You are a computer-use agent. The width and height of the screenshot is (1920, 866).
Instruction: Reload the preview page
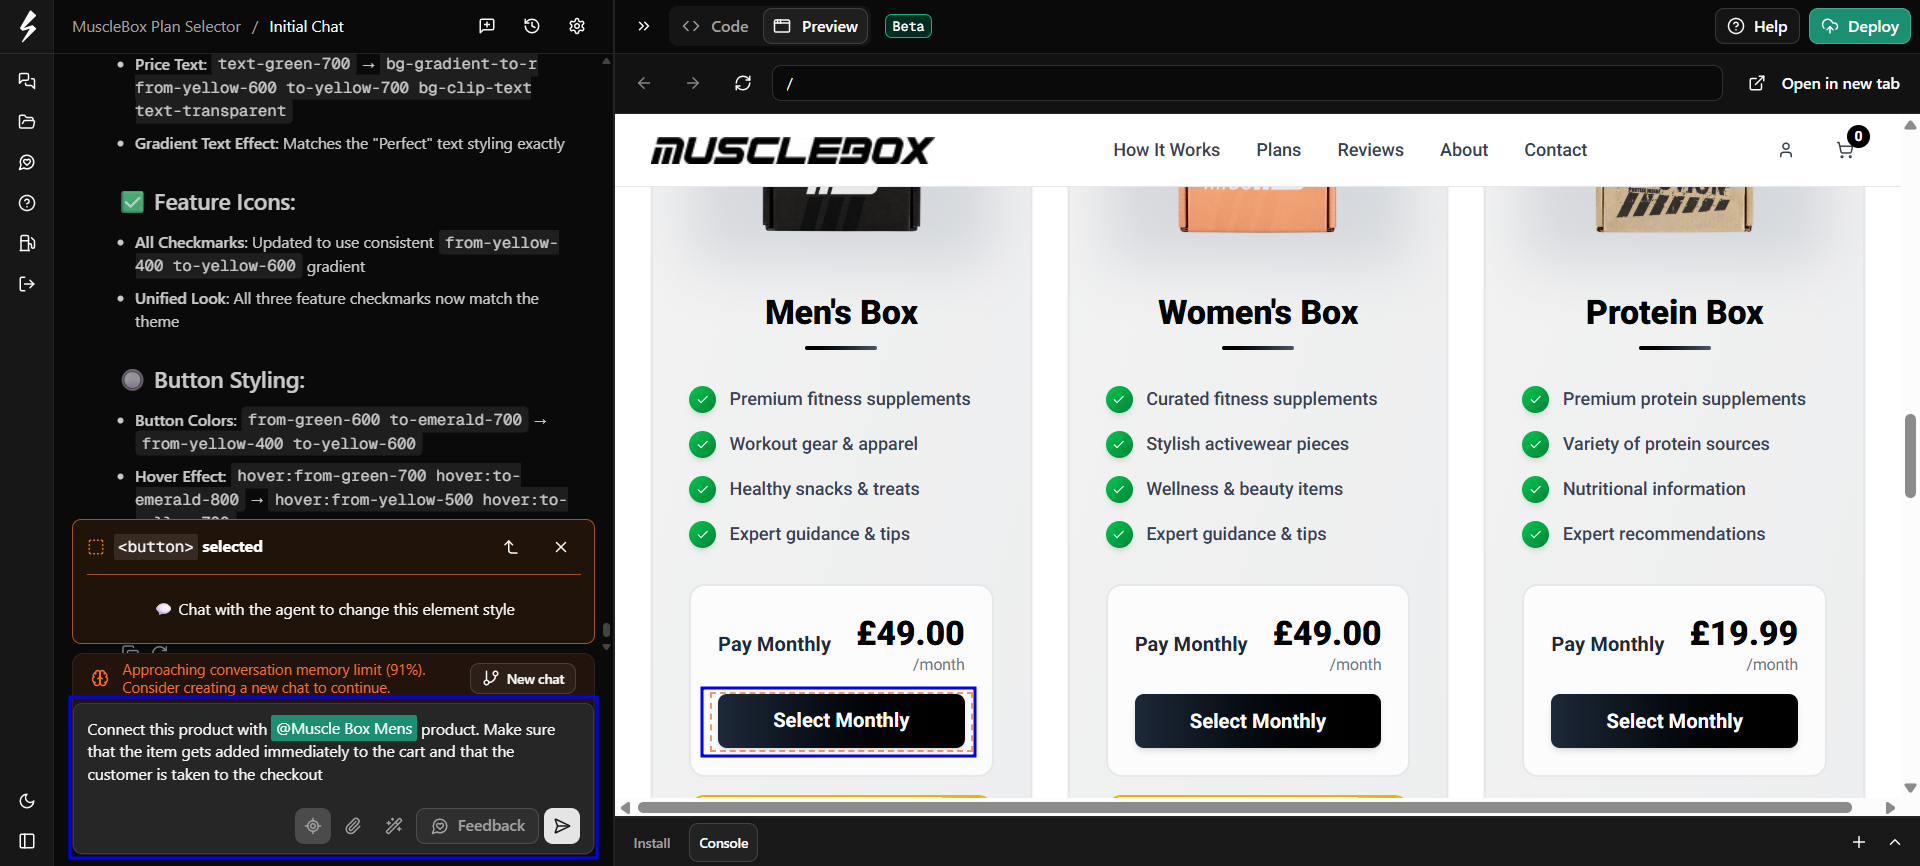click(x=743, y=83)
